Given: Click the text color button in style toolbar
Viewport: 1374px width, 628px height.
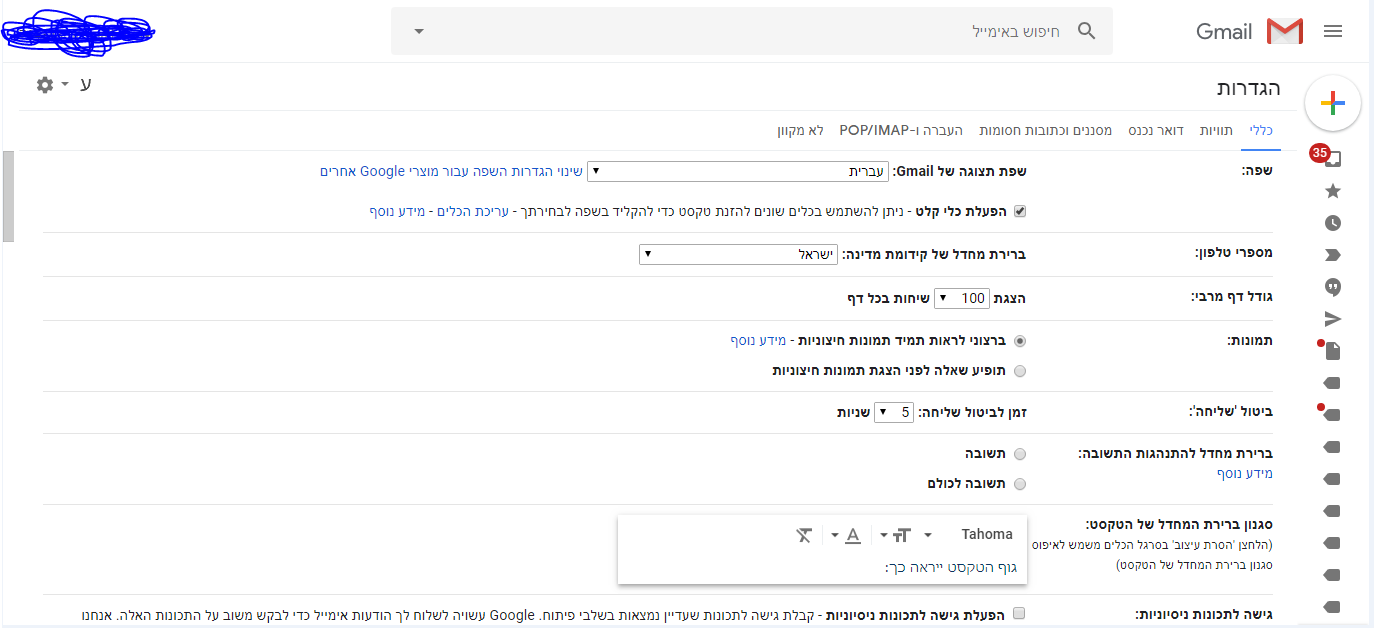Looking at the screenshot, I should (853, 535).
